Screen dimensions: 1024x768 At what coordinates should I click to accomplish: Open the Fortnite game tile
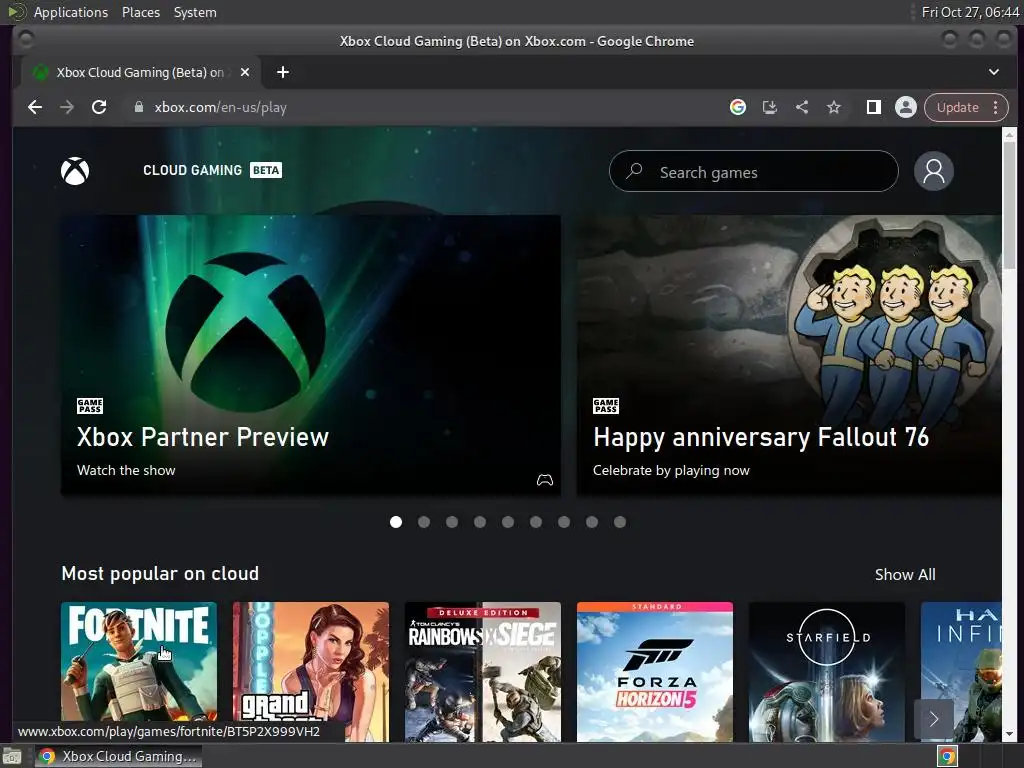(x=138, y=671)
